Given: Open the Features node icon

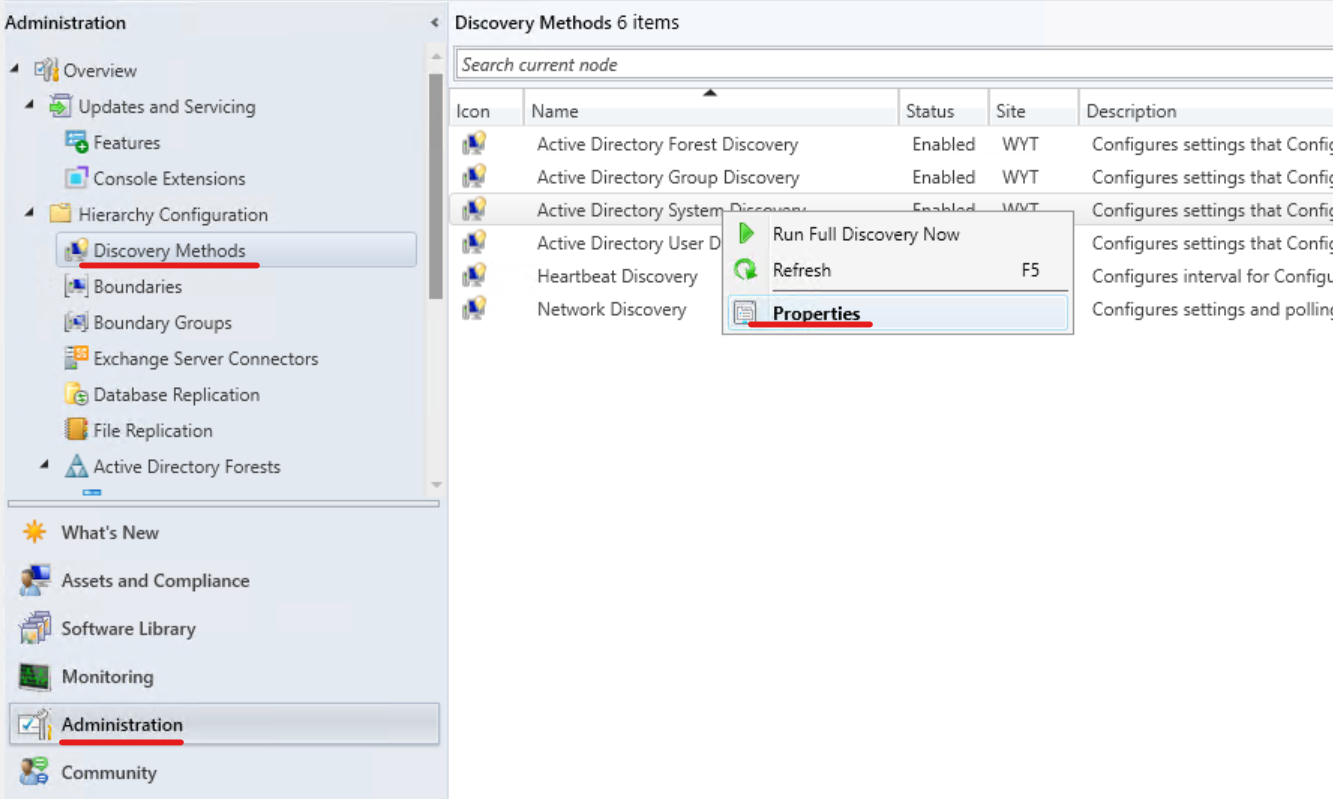Looking at the screenshot, I should coord(76,142).
